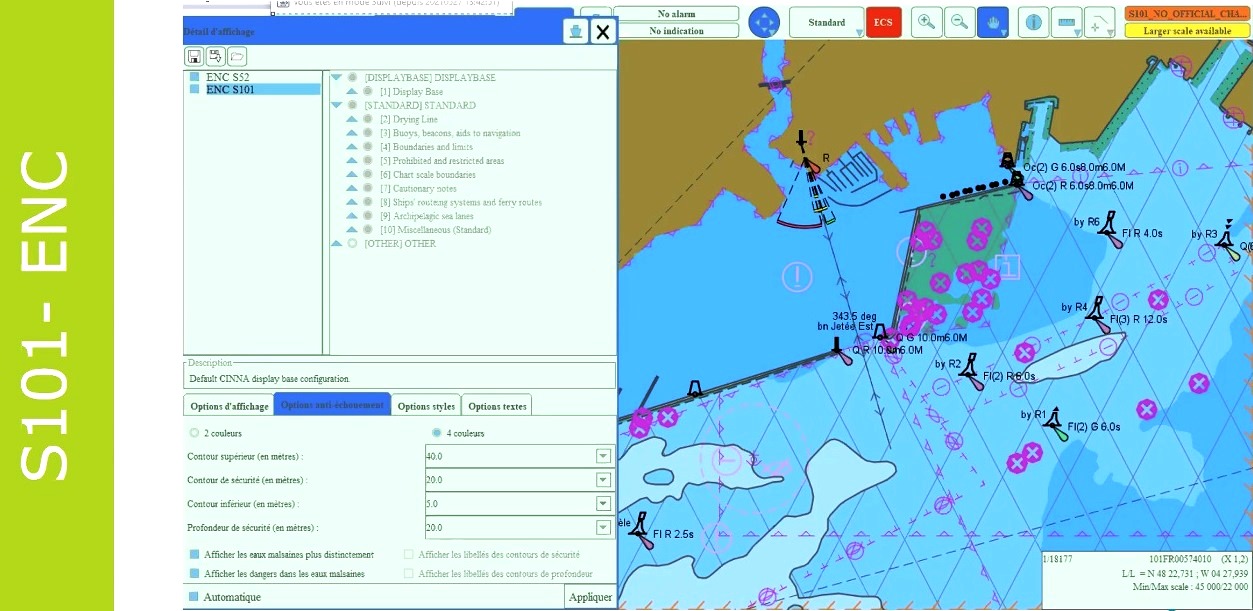1253x611 pixels.
Task: Click the ship icon in panel header
Action: point(575,32)
